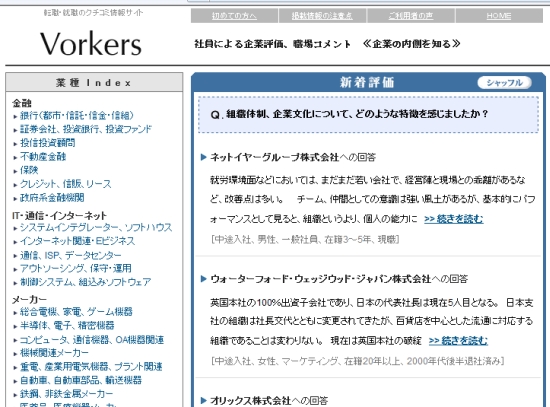Open 通信、ISP、データセンター category link
The height and width of the screenshot is (407, 550).
[x=71, y=255]
